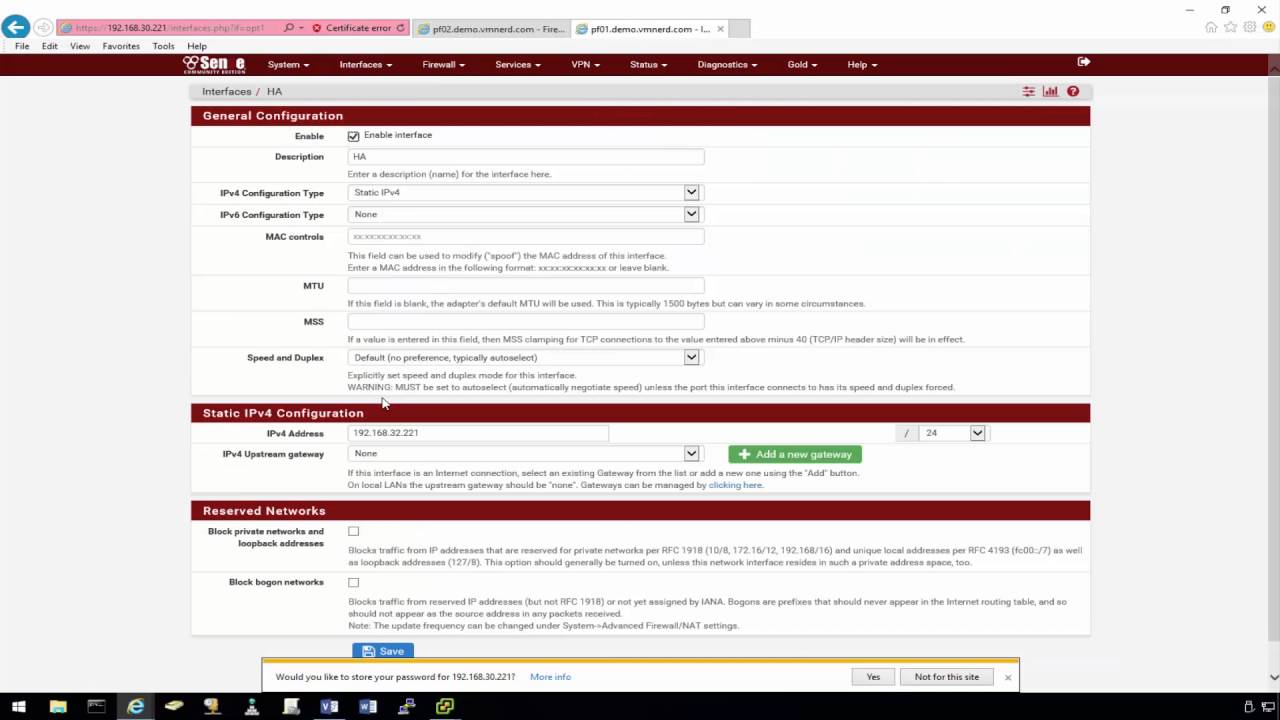
Task: Click the browser Back arrow button
Action: (x=15, y=28)
